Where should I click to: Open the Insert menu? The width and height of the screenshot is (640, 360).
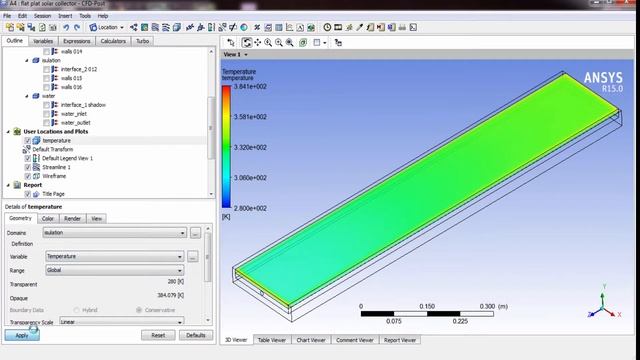click(x=65, y=16)
